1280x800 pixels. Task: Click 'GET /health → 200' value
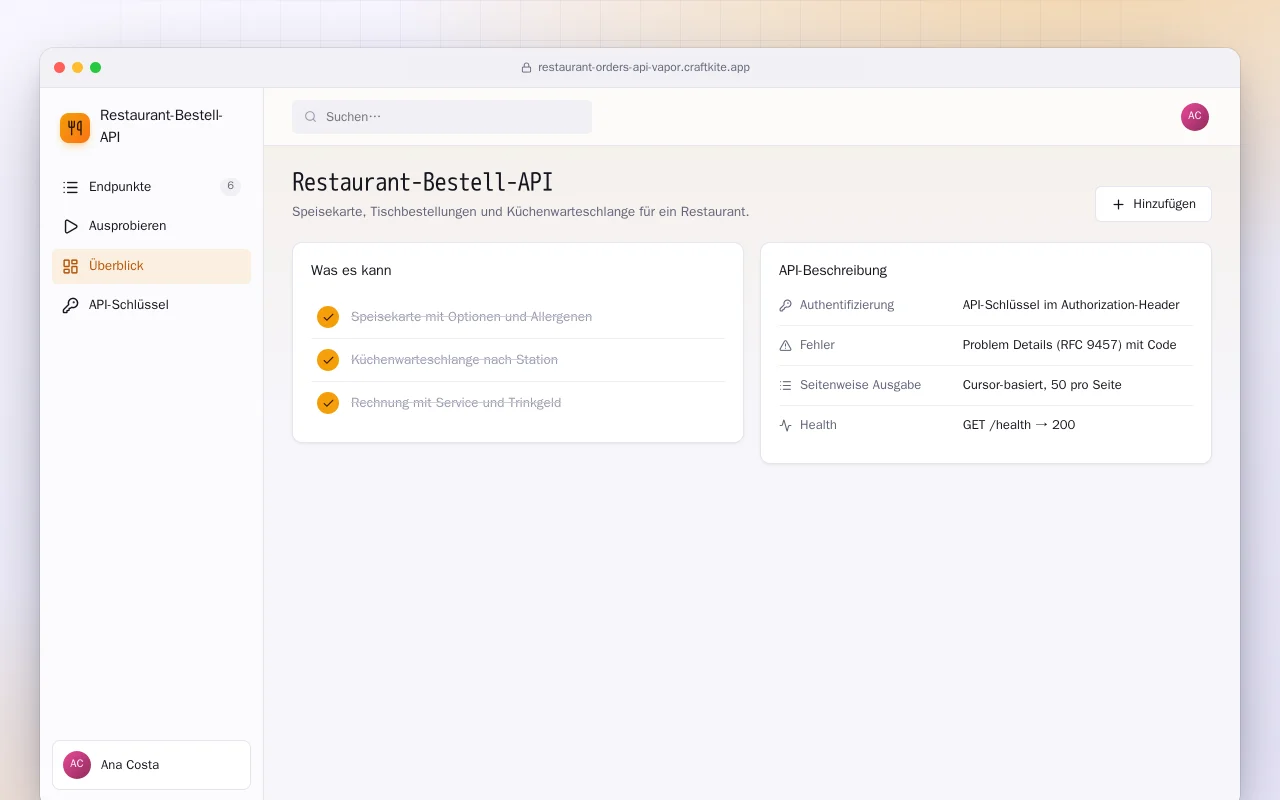click(1019, 425)
